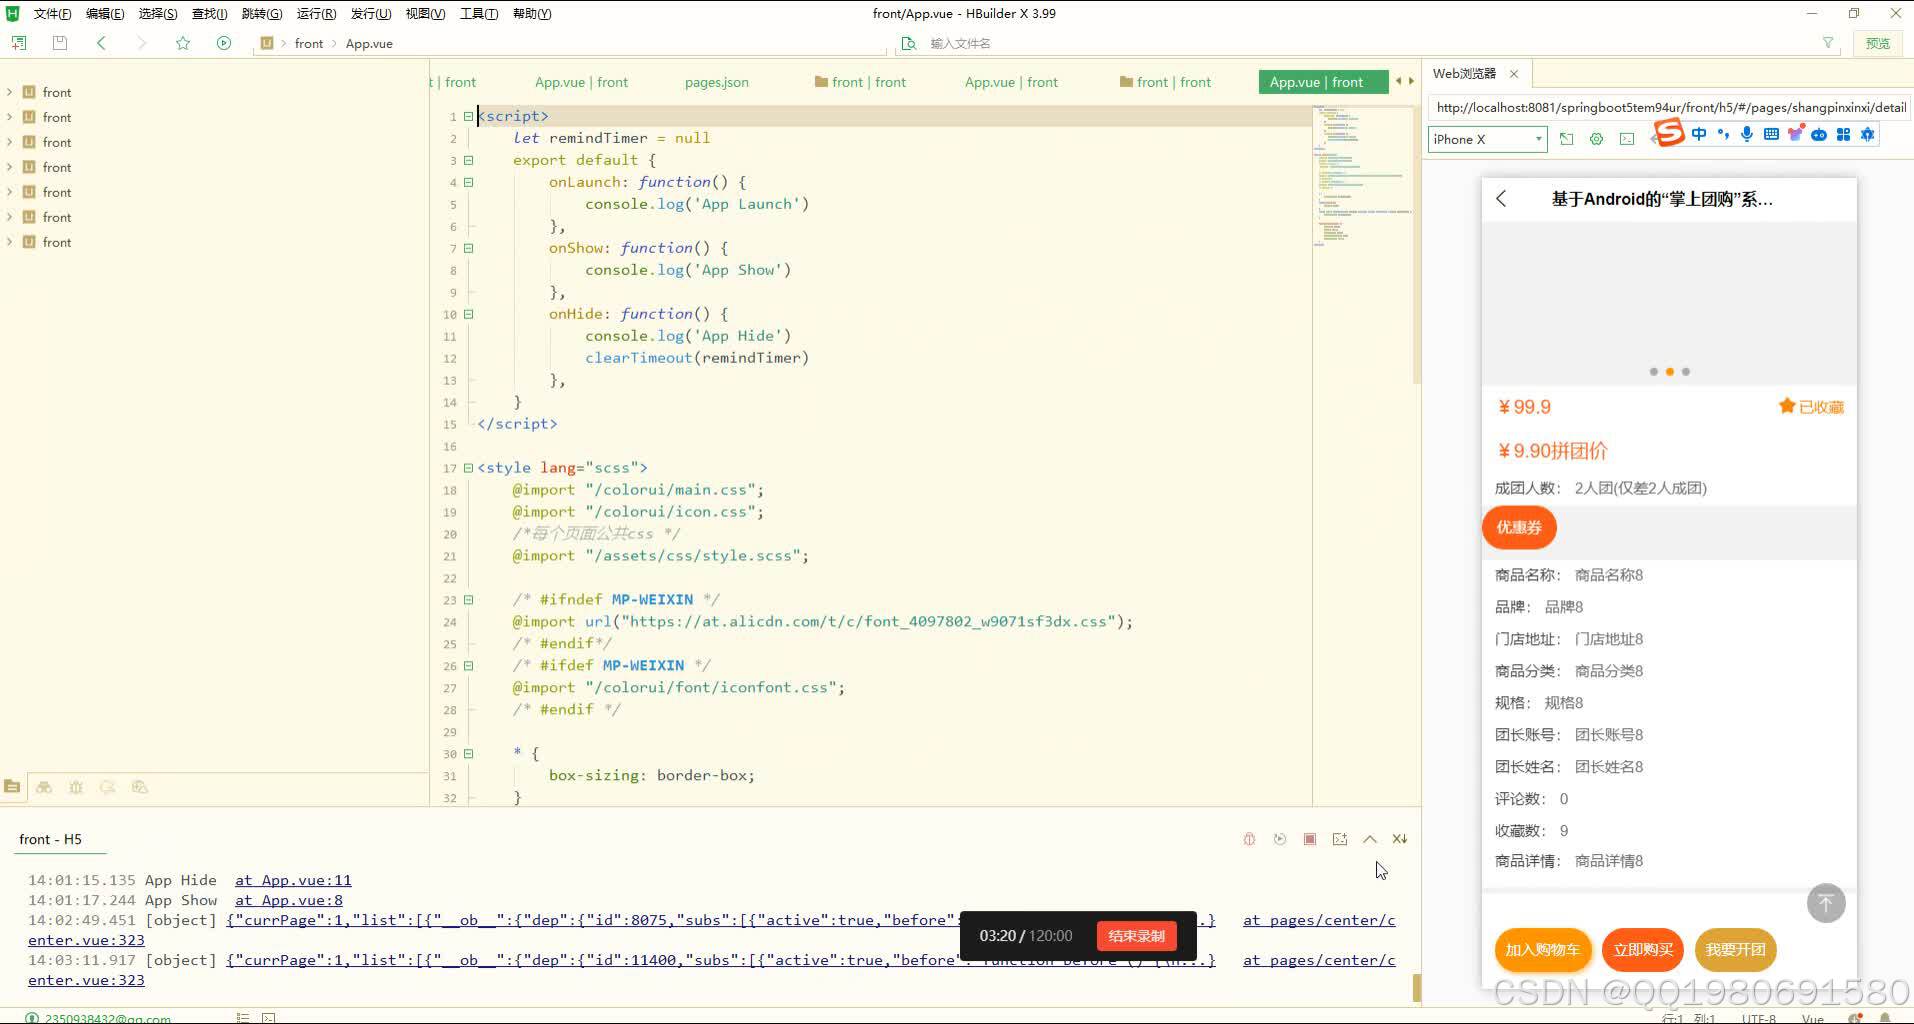Open the 运行(R) menu
Image resolution: width=1914 pixels, height=1024 pixels.
[x=316, y=13]
